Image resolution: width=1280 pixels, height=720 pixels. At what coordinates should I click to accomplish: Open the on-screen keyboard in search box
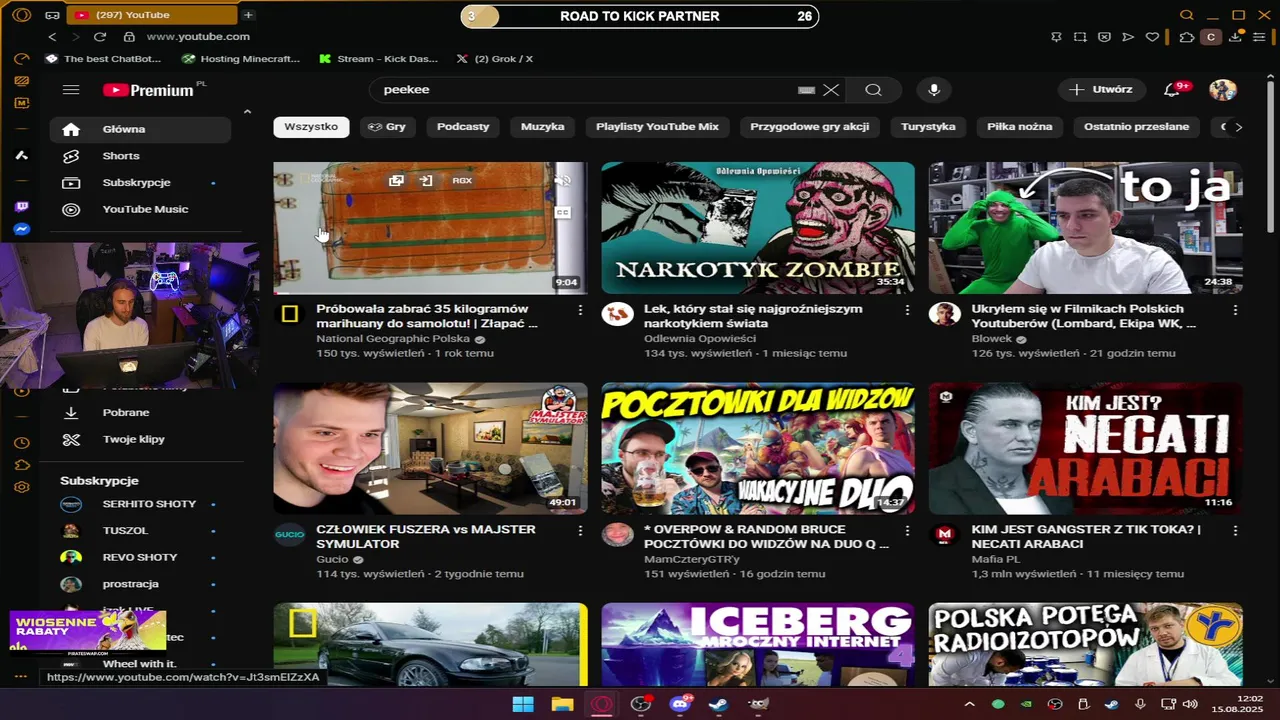(x=806, y=90)
